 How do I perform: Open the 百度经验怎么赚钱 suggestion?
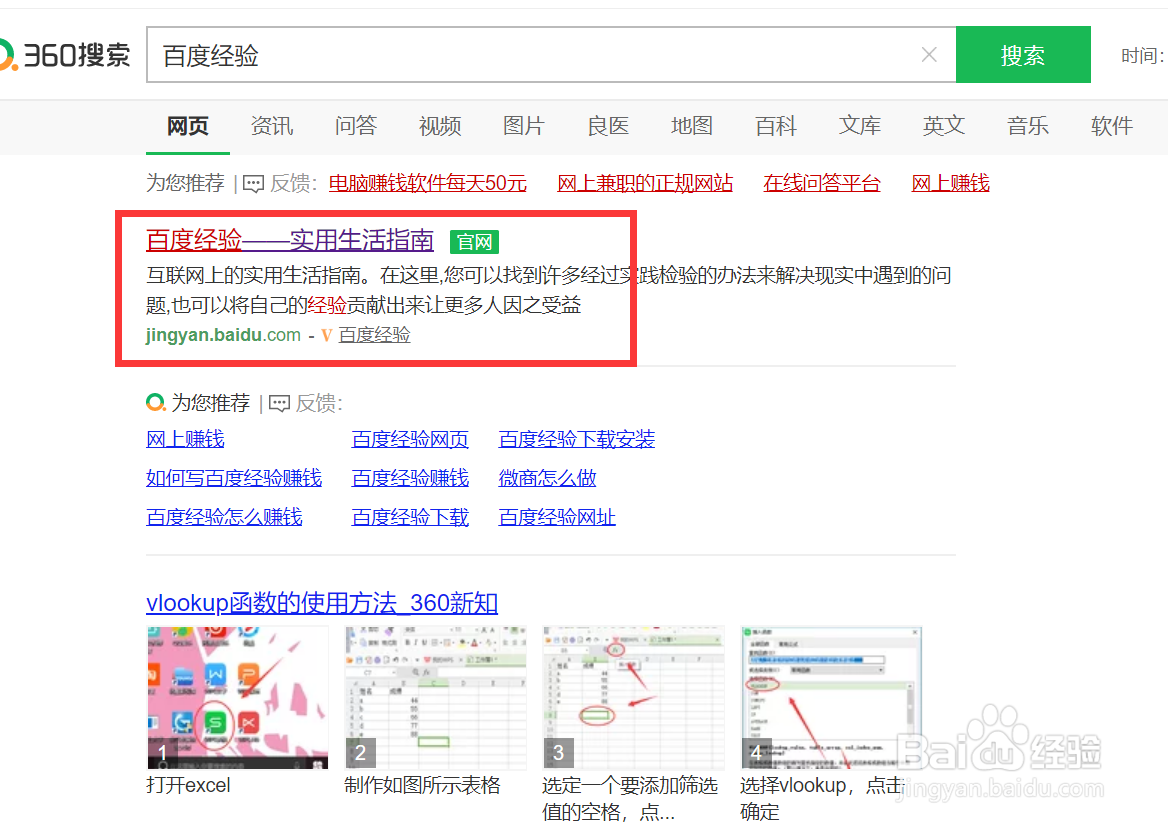(224, 517)
